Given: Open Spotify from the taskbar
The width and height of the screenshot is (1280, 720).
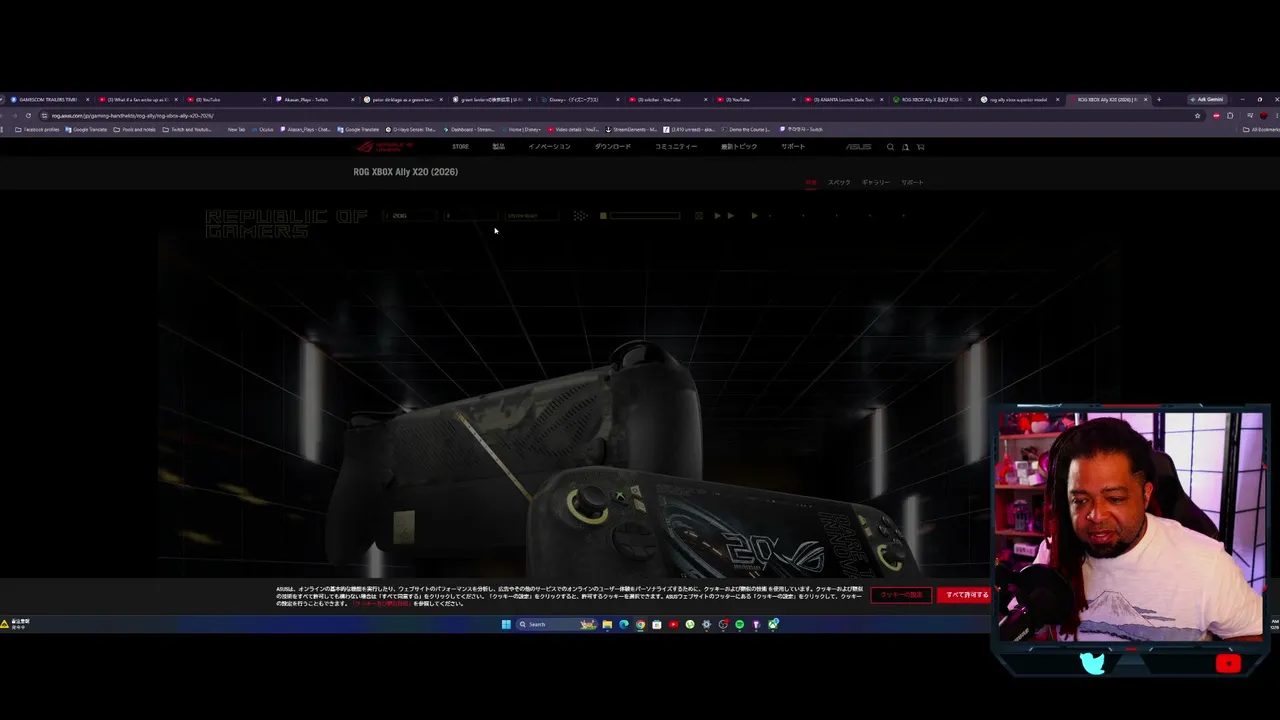Looking at the screenshot, I should coord(739,624).
